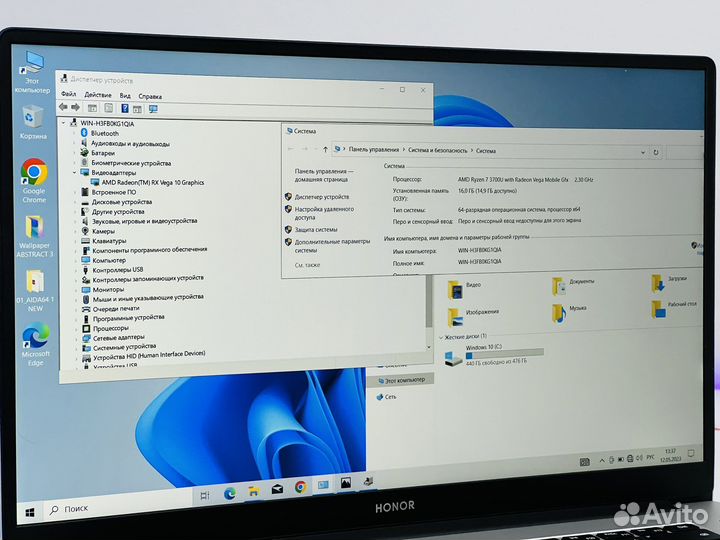Open the Видео folder in Explorer

[454, 286]
